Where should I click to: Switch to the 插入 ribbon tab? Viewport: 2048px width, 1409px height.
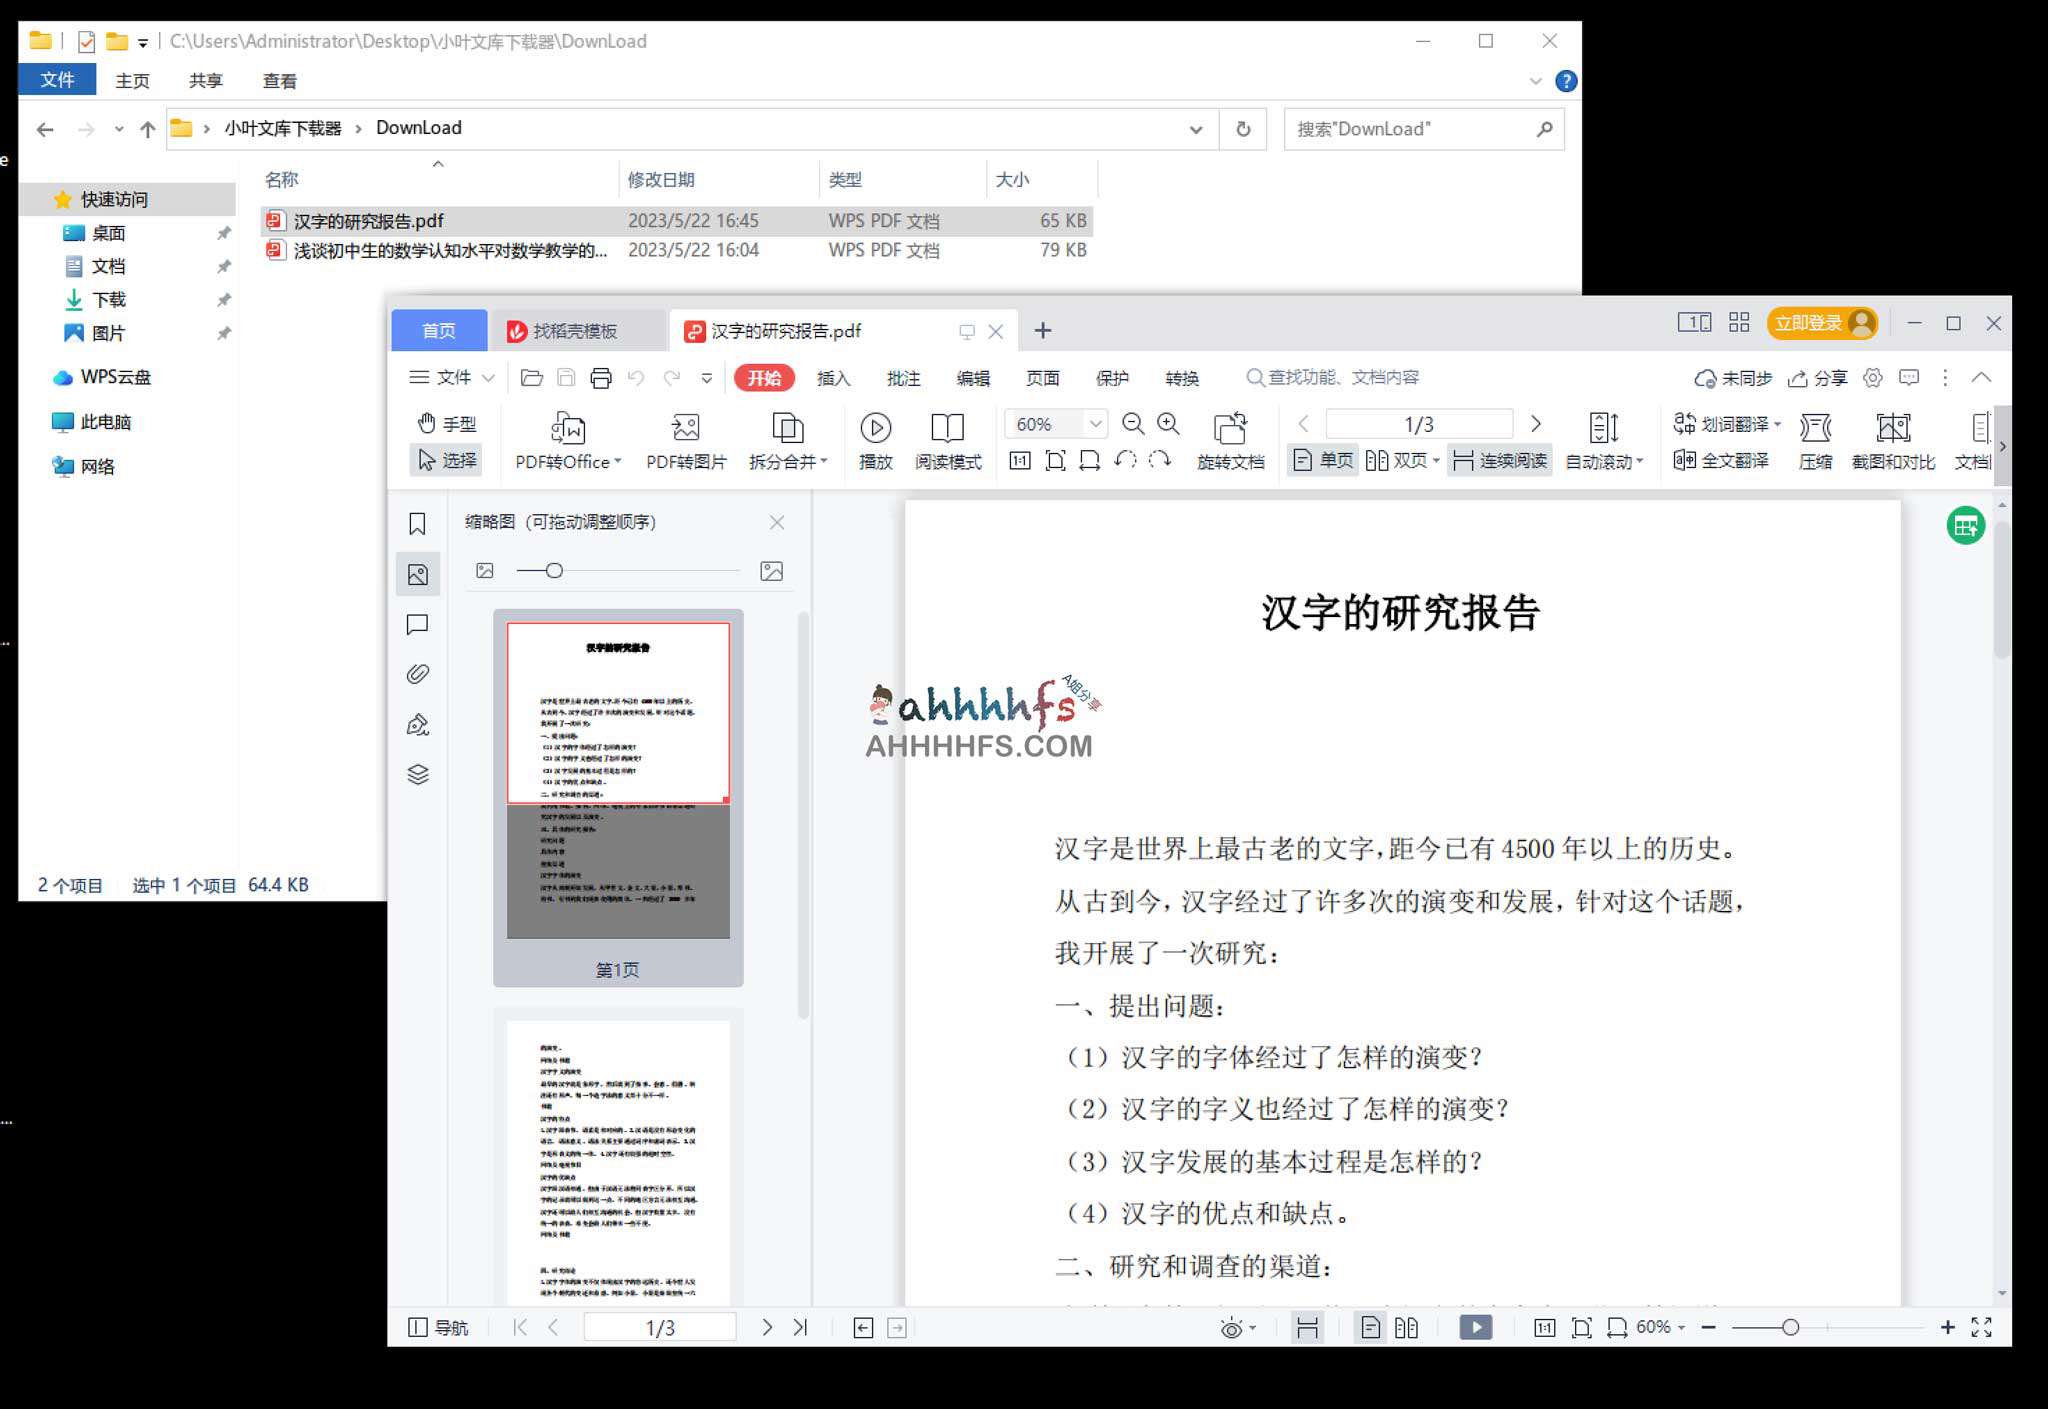point(834,378)
